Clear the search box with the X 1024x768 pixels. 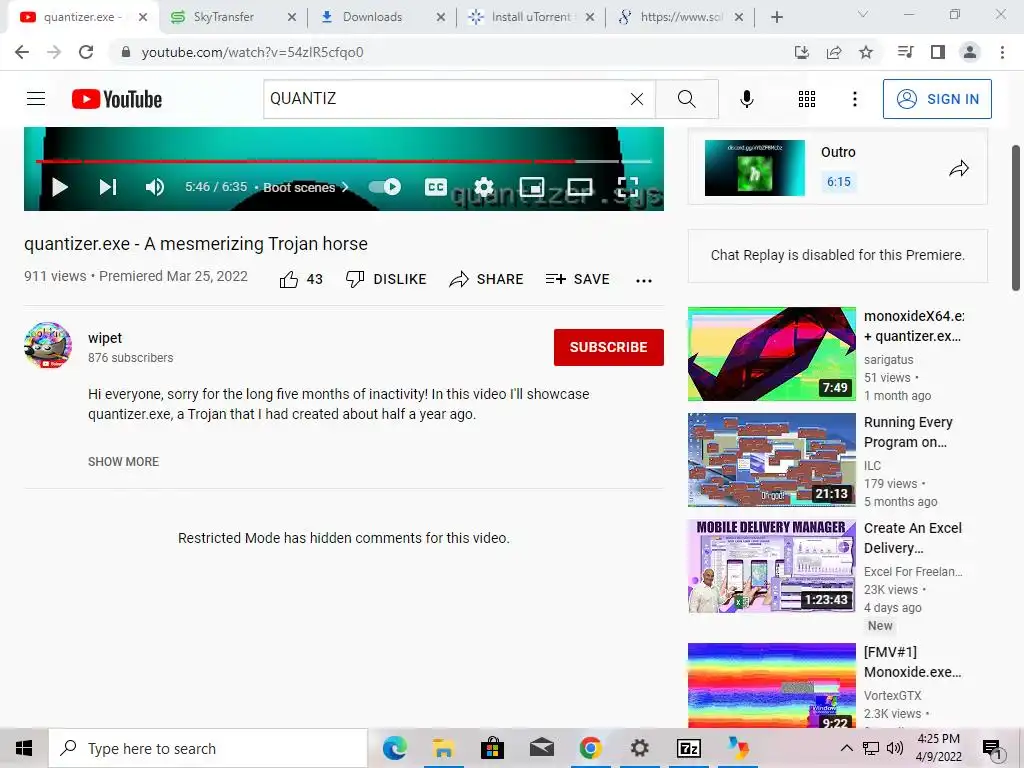click(x=637, y=99)
